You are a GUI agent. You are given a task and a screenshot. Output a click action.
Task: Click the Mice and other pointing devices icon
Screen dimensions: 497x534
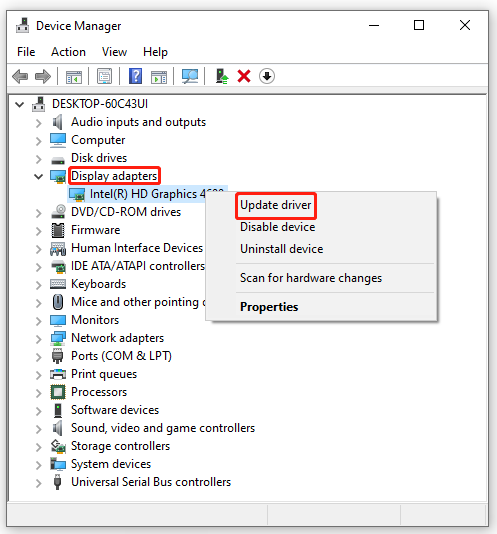pyautogui.click(x=58, y=302)
